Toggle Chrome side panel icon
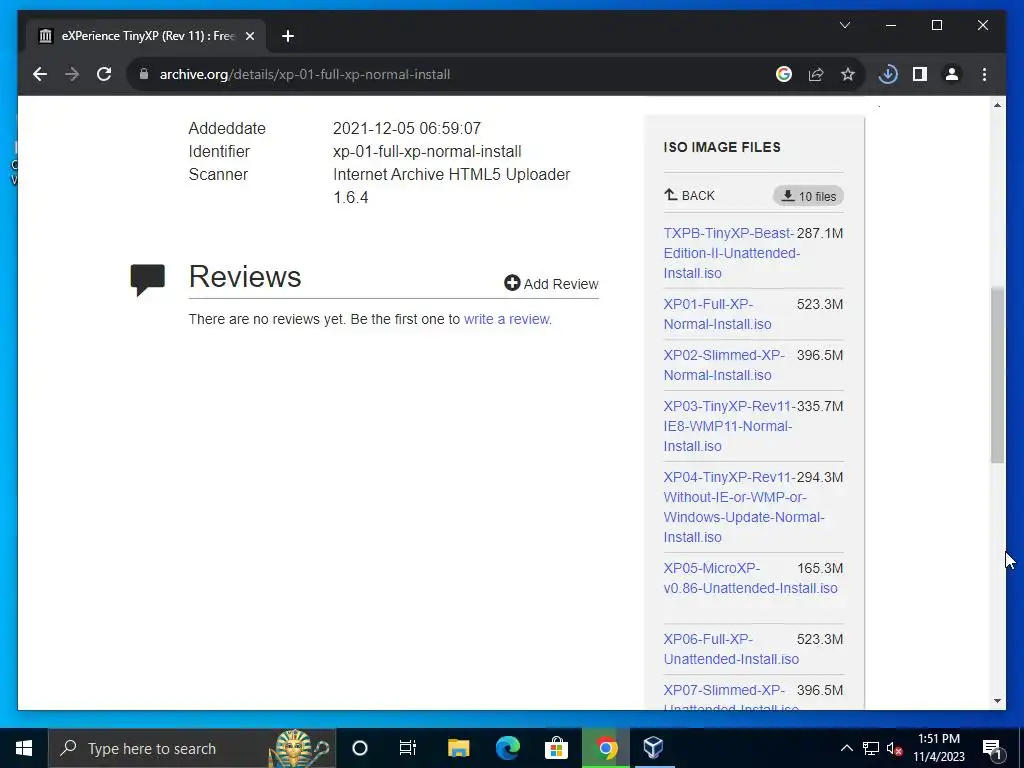1024x768 pixels. click(920, 74)
